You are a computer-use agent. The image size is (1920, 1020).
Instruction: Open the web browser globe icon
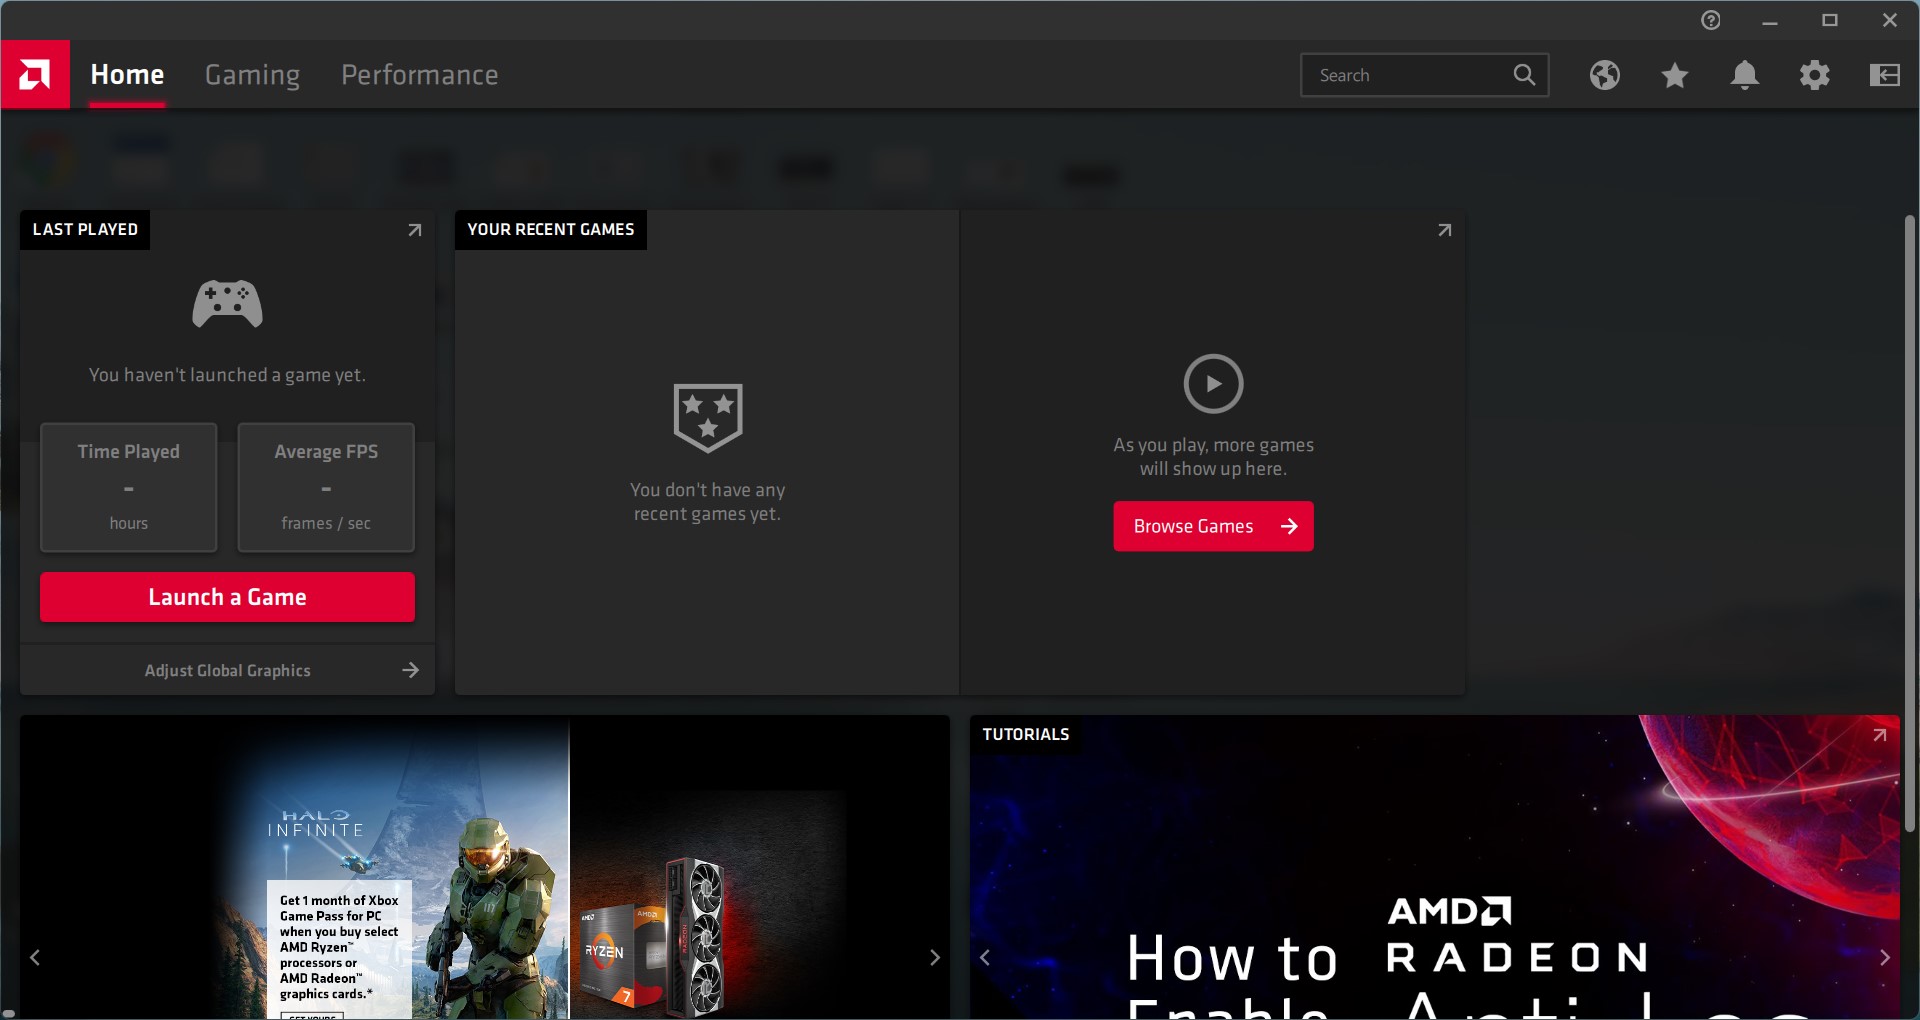(1604, 75)
